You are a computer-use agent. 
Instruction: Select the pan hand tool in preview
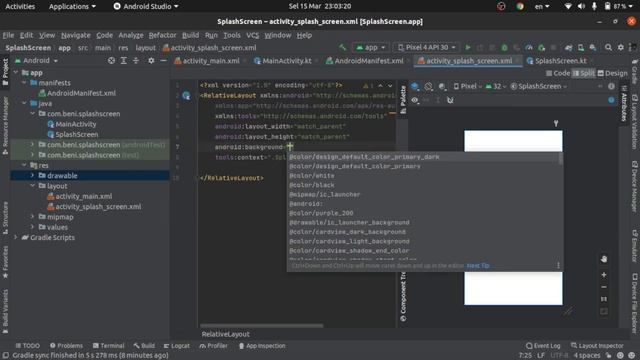click(x=604, y=259)
